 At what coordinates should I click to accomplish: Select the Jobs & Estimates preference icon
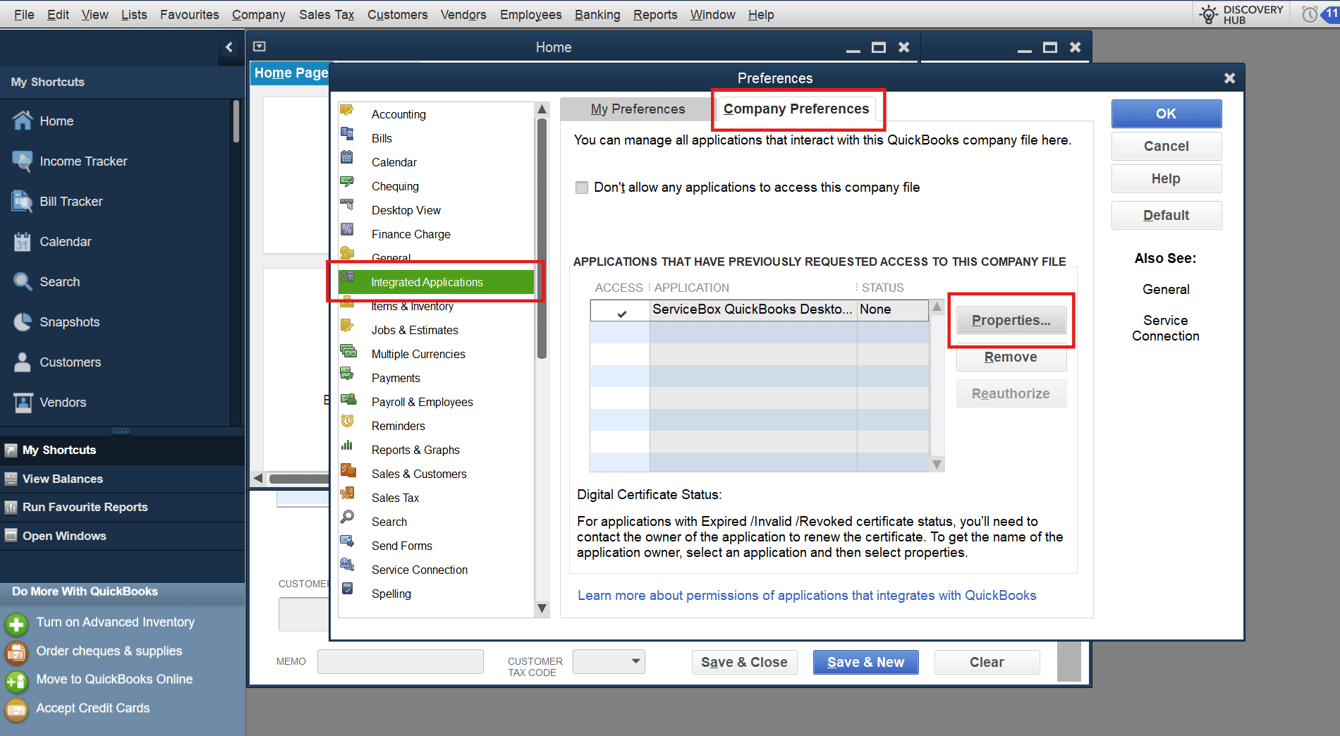347,326
